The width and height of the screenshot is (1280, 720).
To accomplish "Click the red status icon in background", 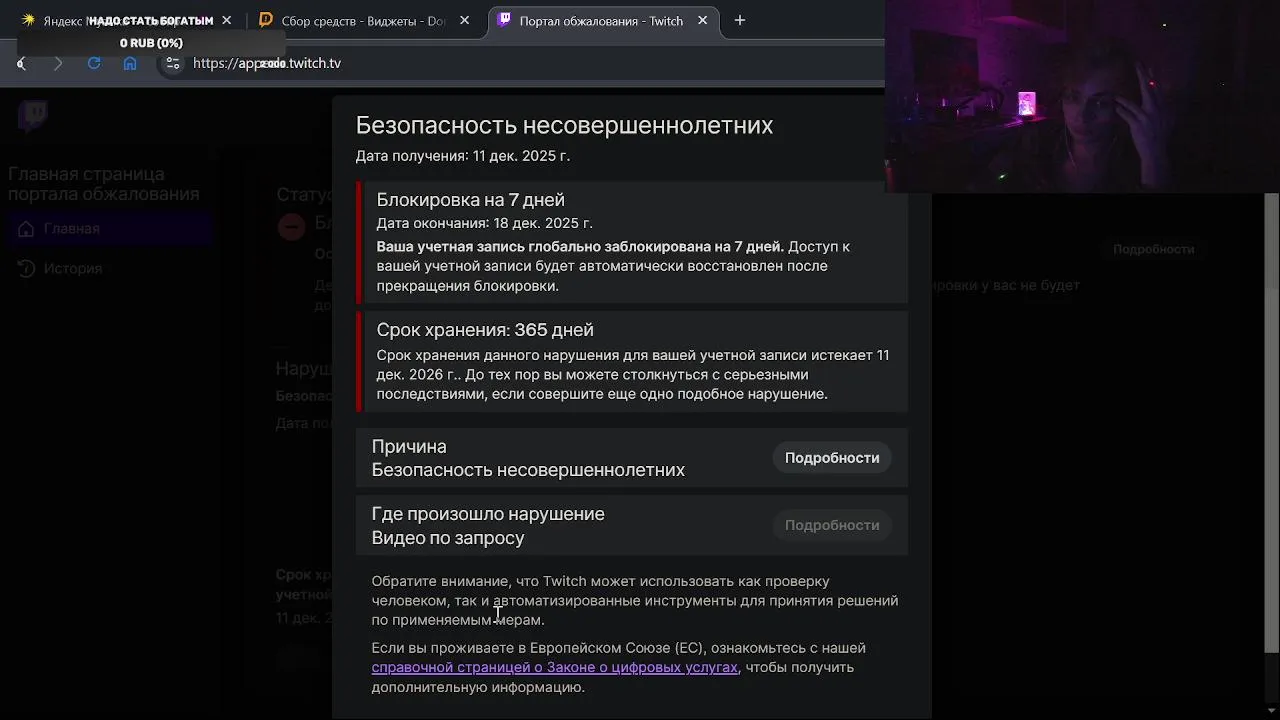I will click(291, 227).
